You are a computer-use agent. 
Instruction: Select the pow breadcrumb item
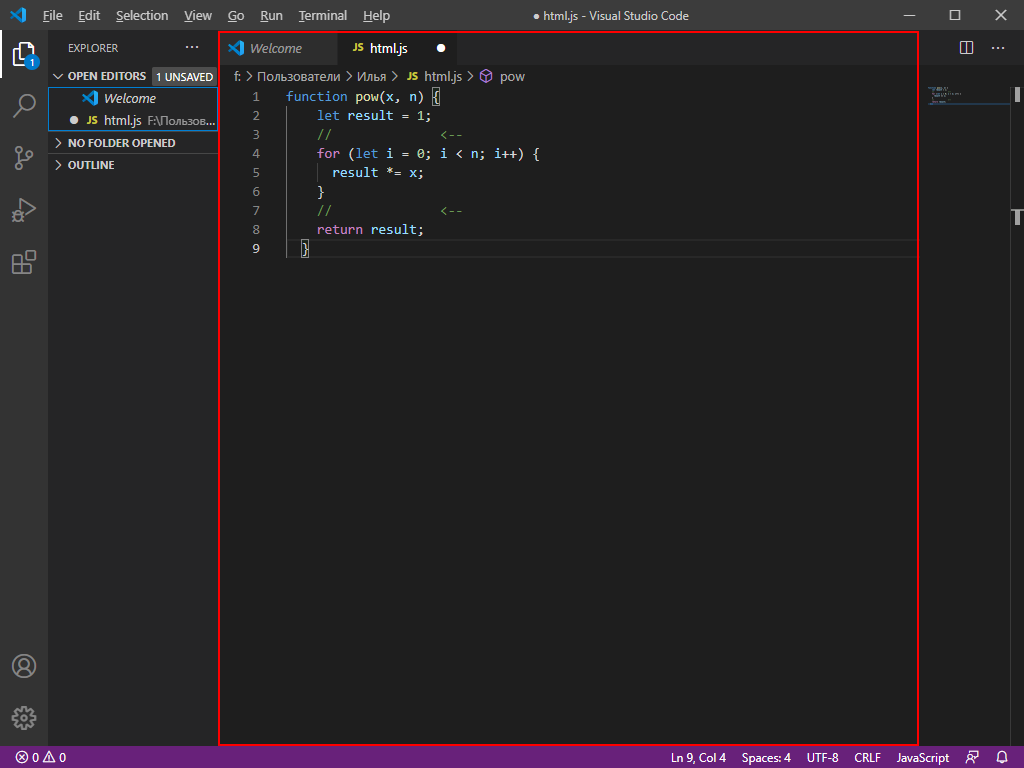pos(512,76)
